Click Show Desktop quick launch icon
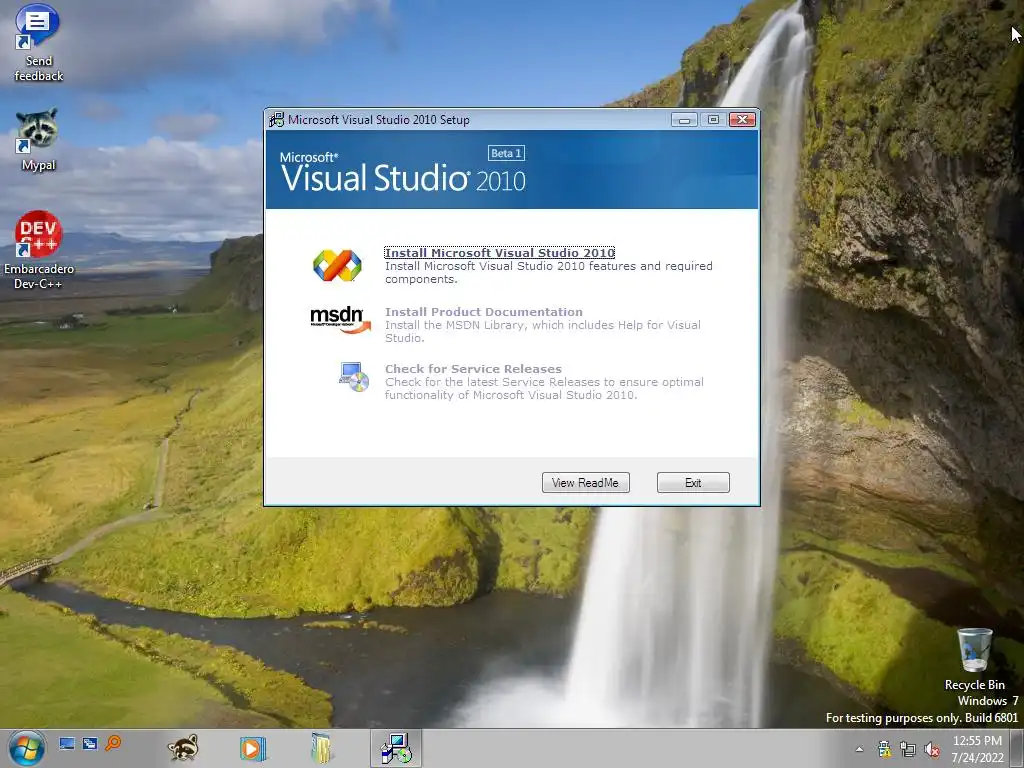Viewport: 1024px width, 768px height. [67, 744]
